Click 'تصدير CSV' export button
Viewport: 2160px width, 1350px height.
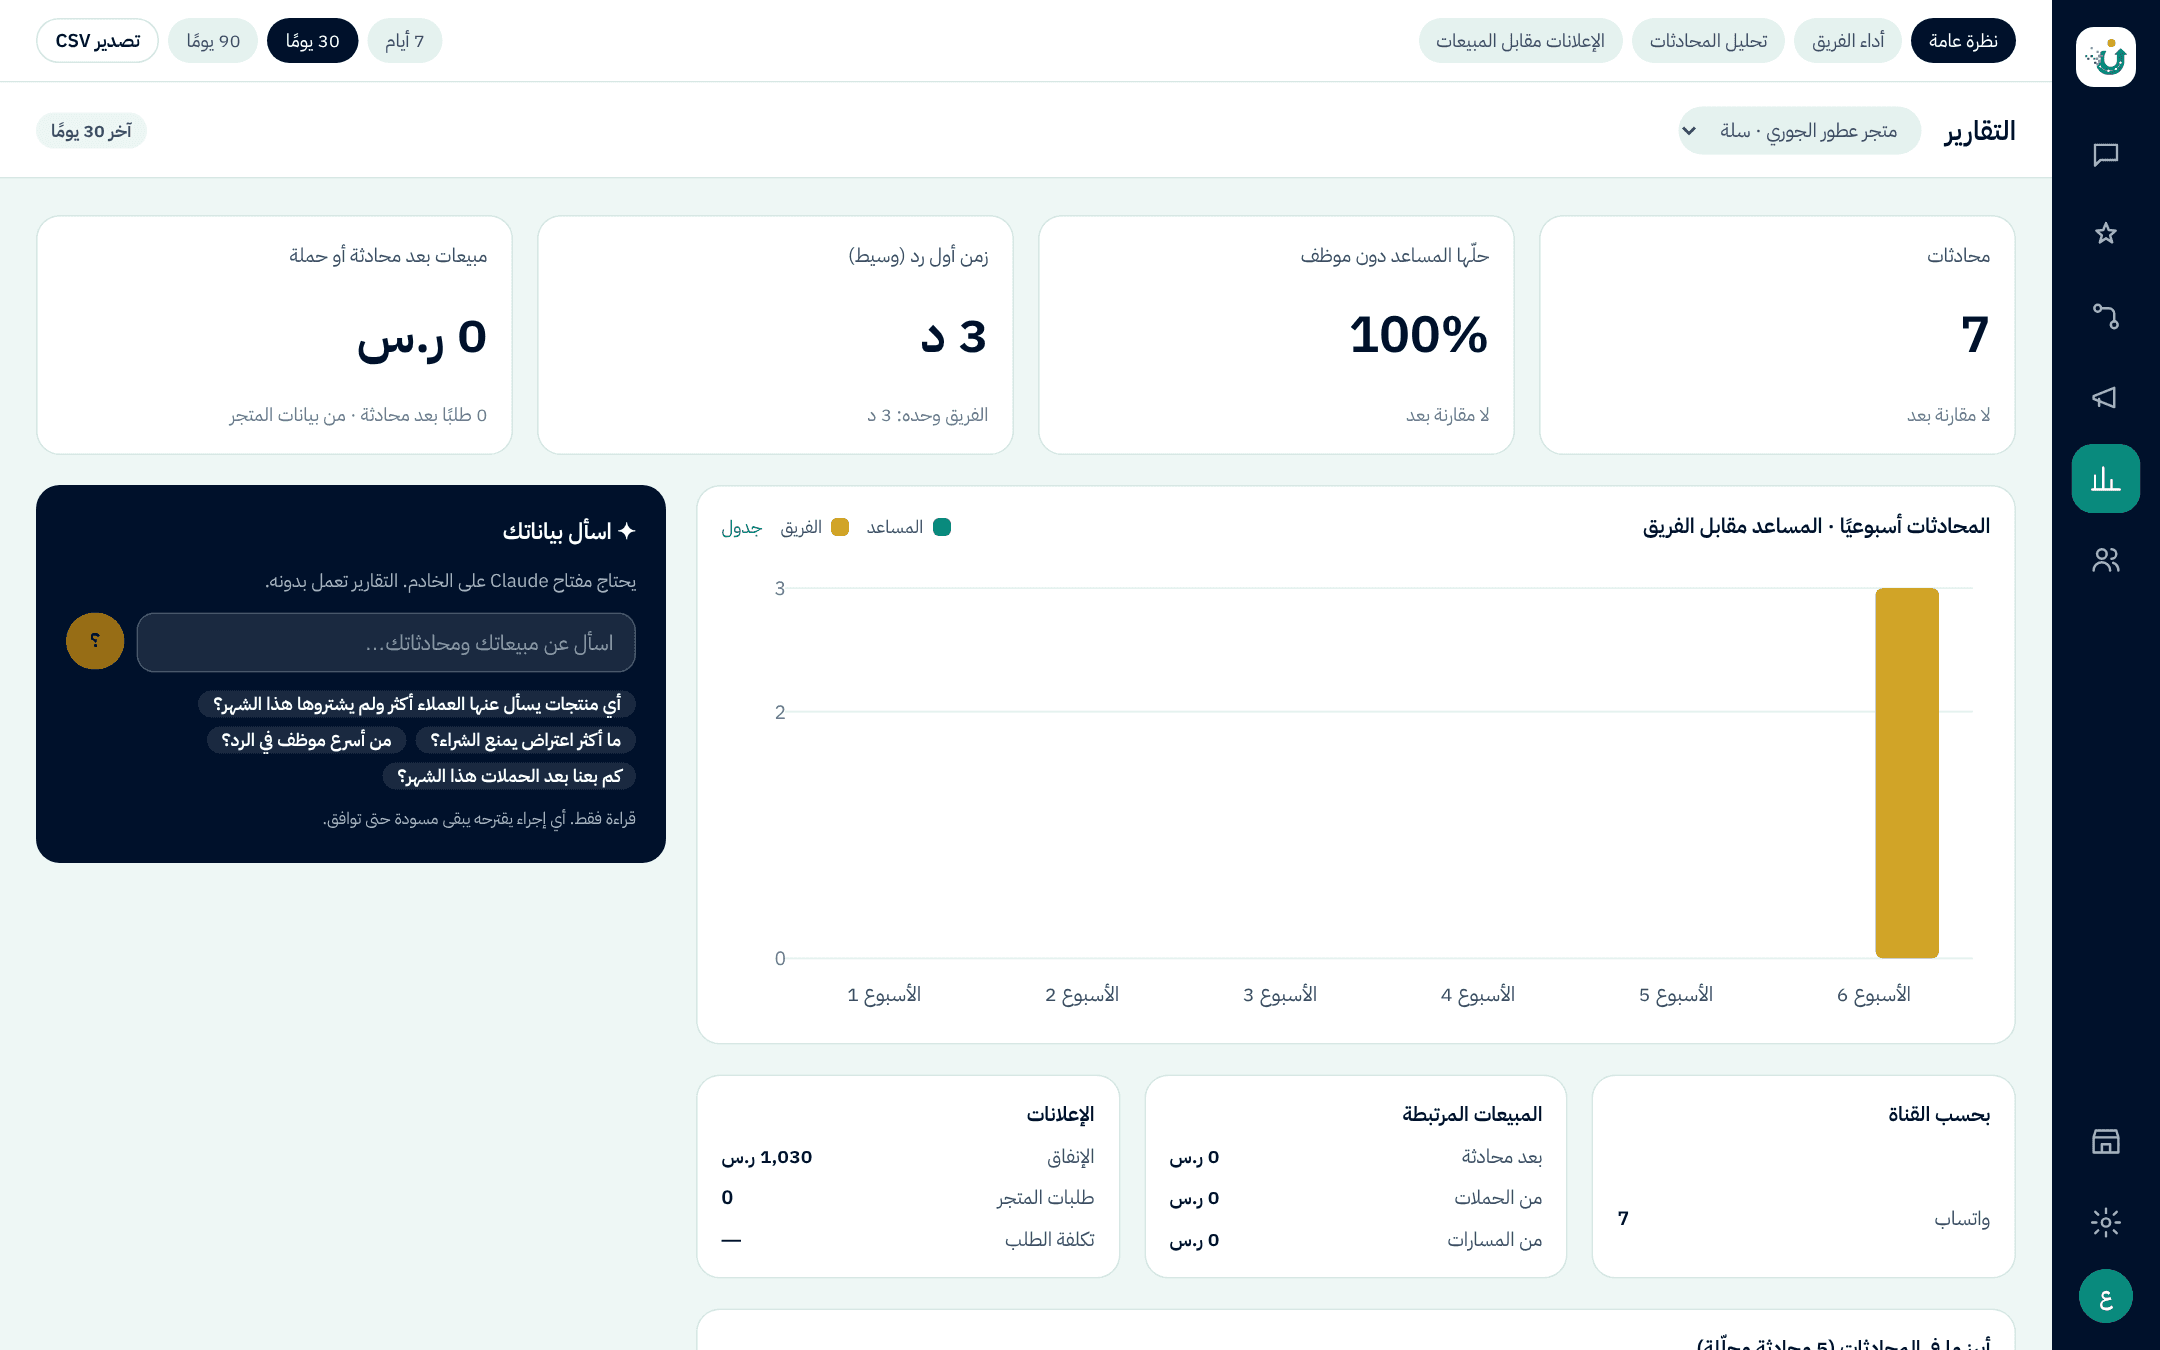click(97, 41)
